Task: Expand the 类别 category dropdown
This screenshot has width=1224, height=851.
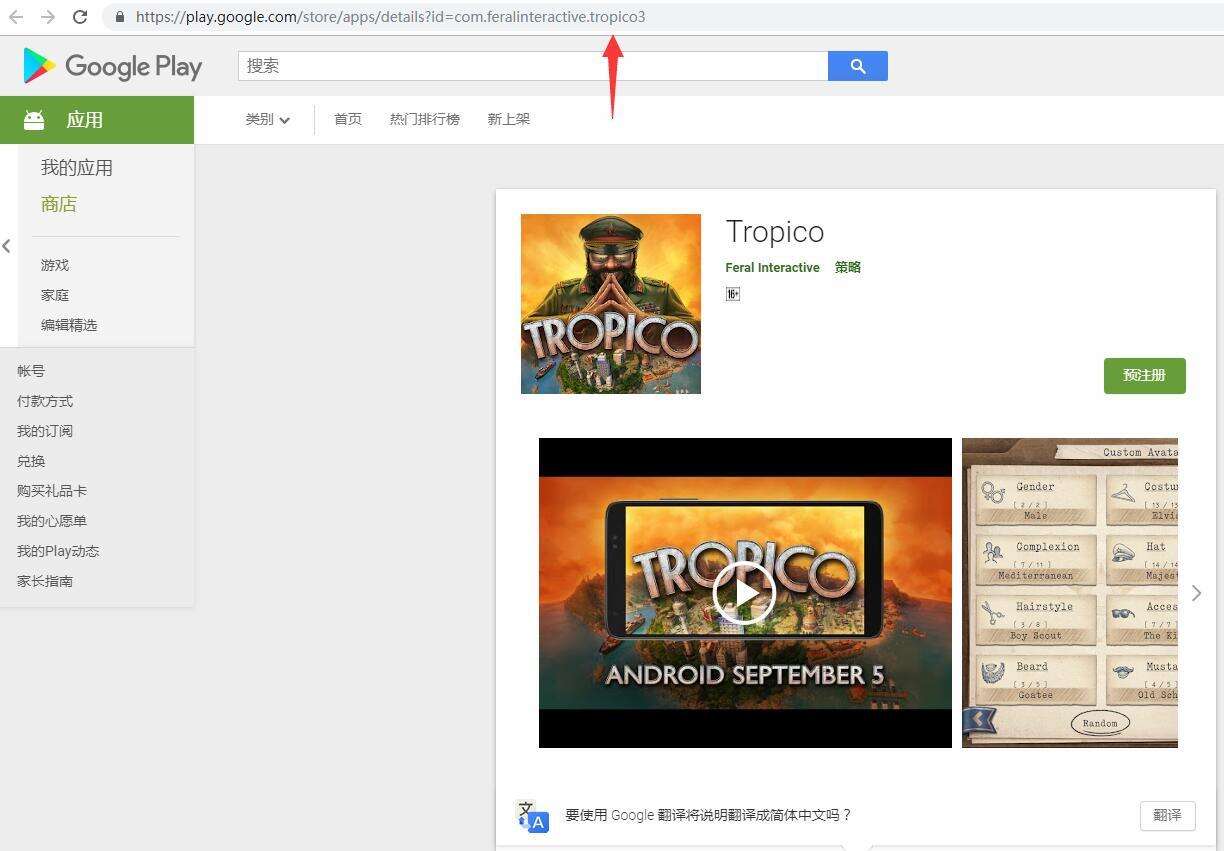Action: tap(268, 119)
